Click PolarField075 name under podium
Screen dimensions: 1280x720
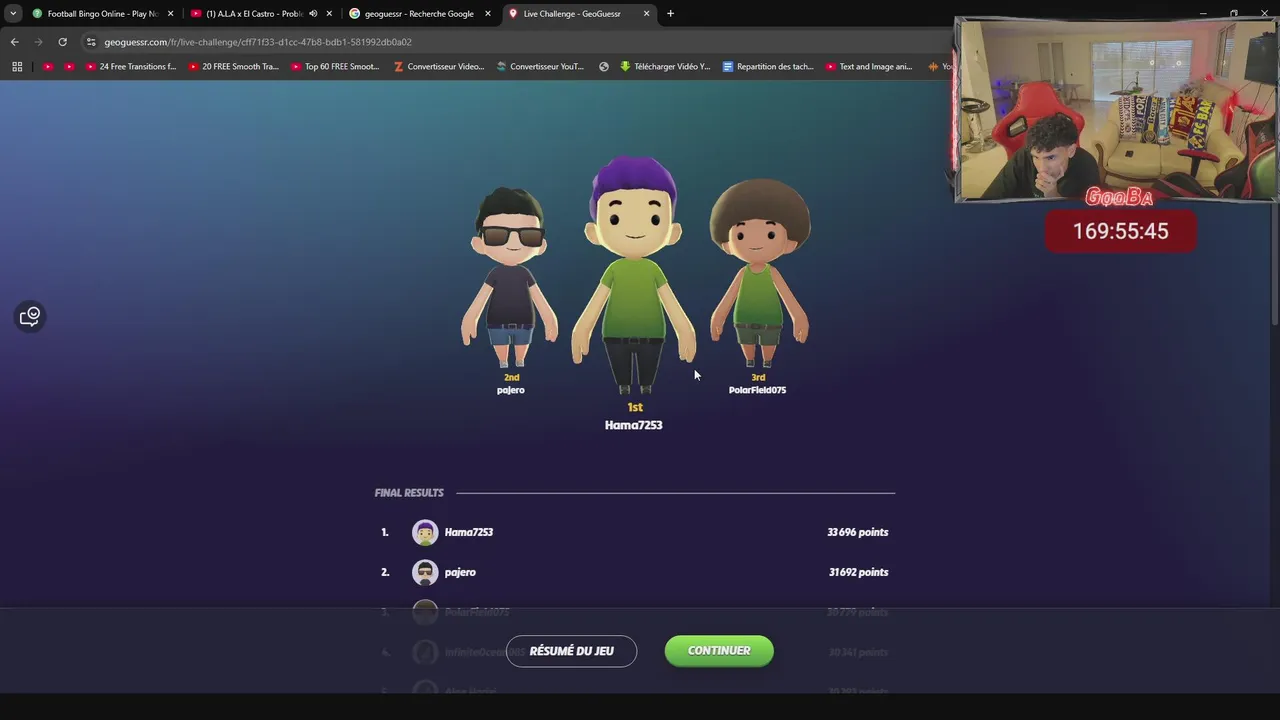(757, 390)
